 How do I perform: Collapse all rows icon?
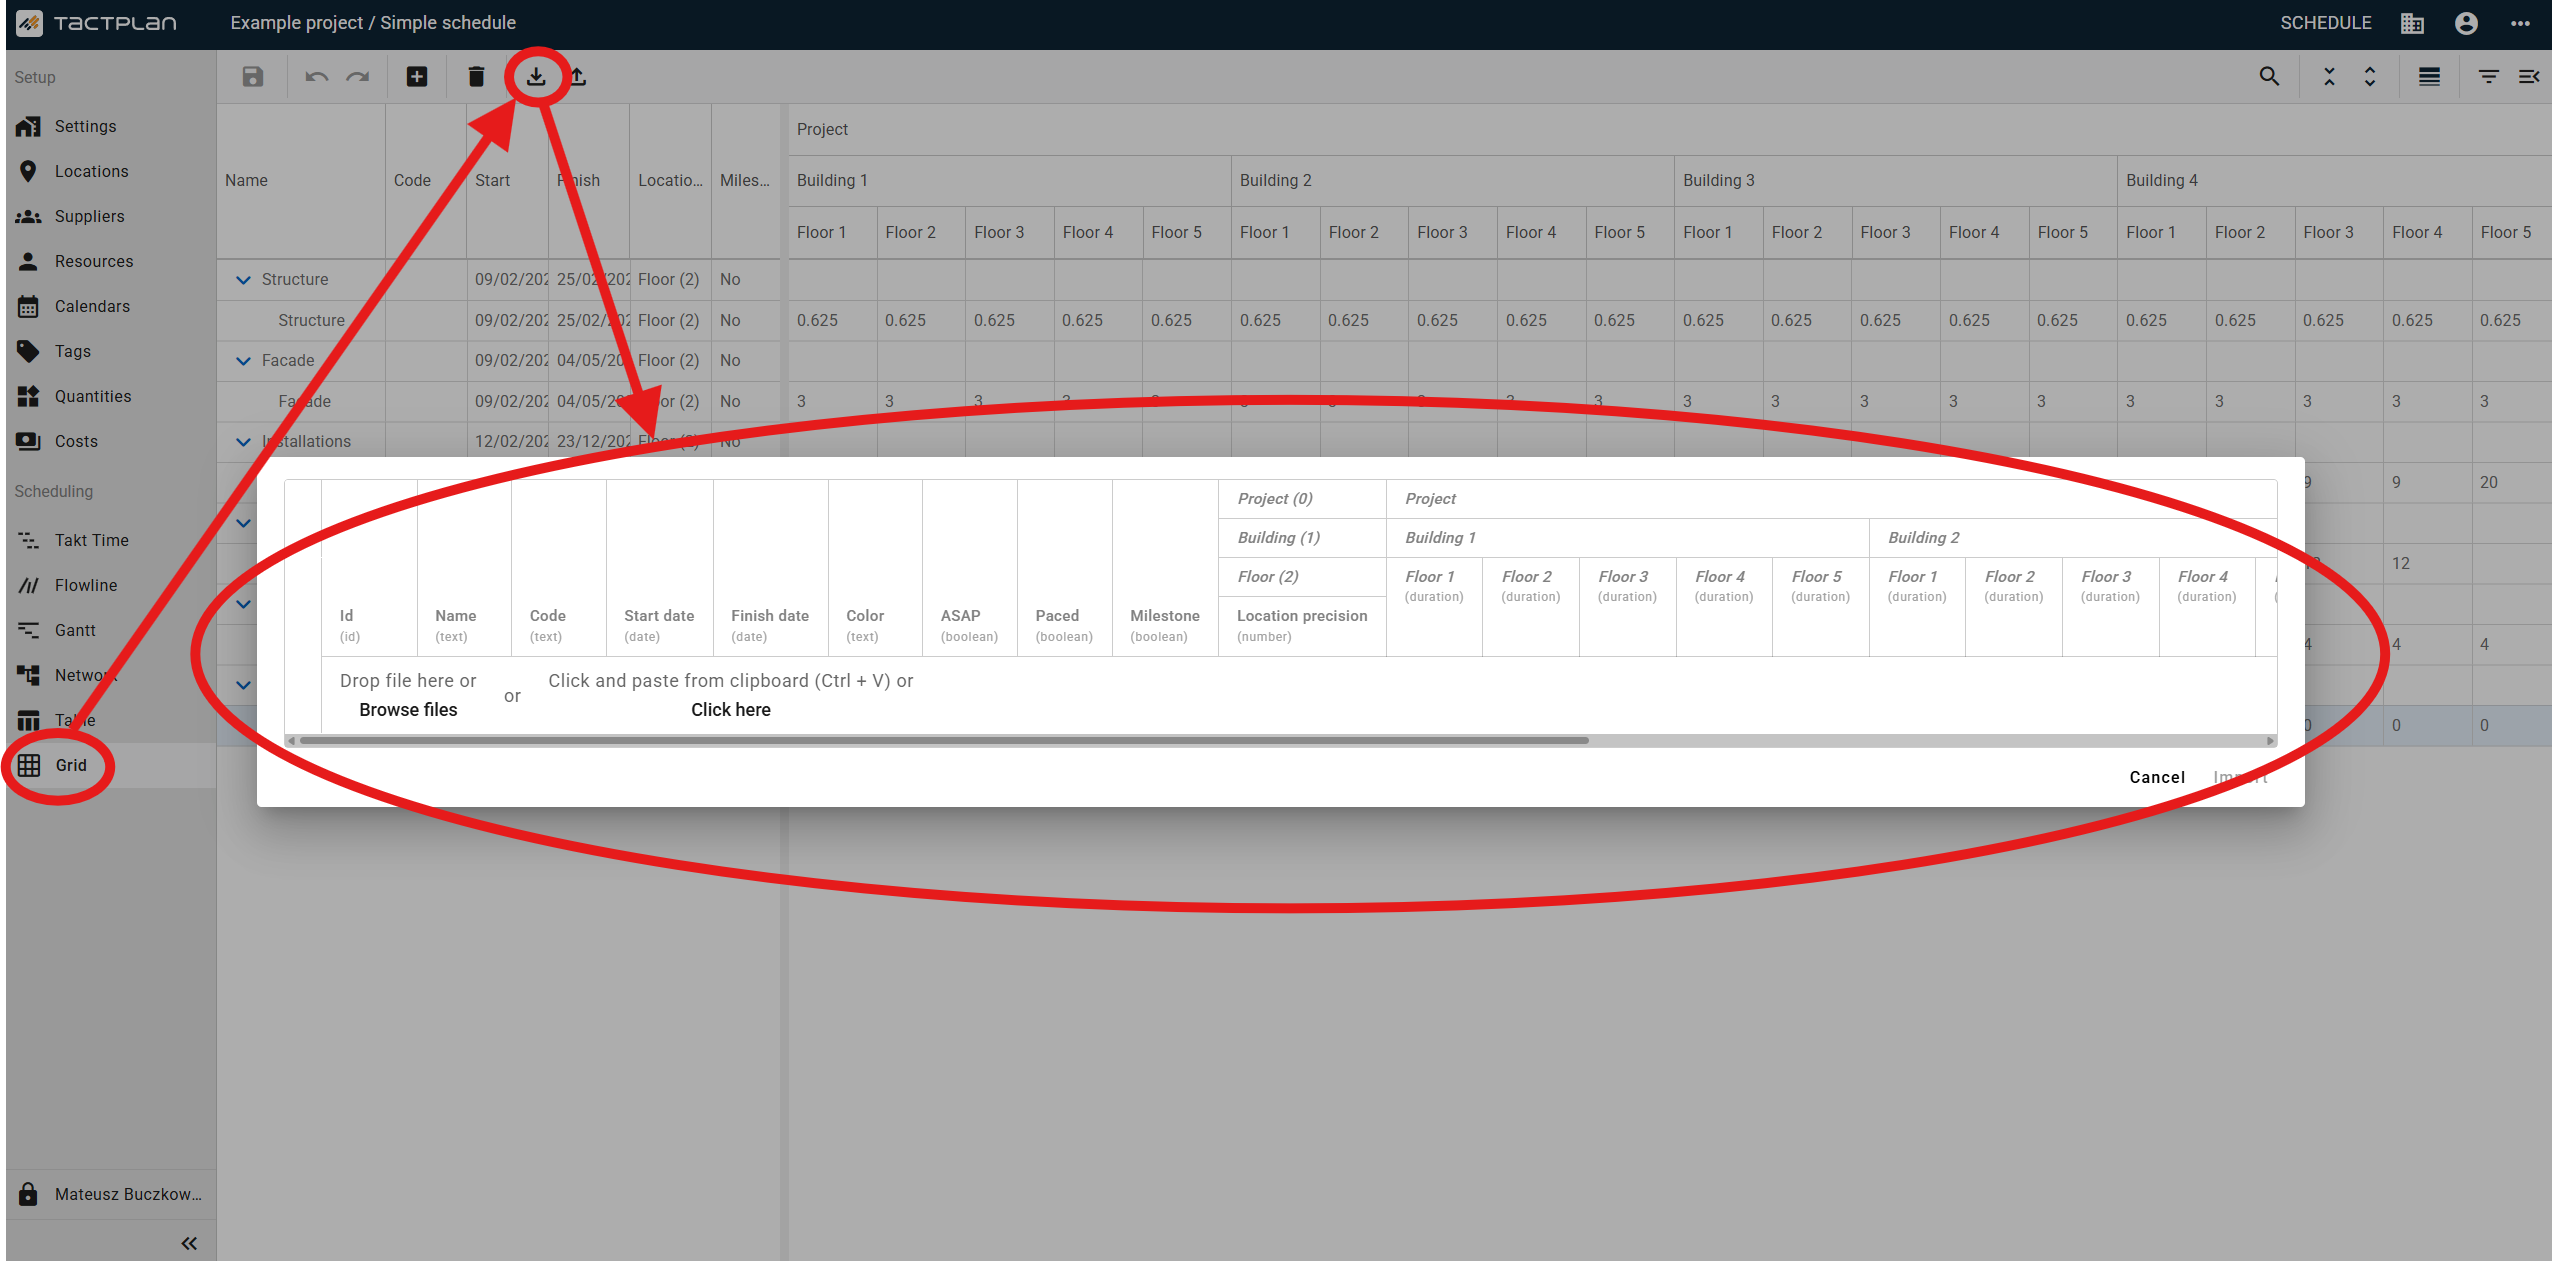pyautogui.click(x=2329, y=77)
